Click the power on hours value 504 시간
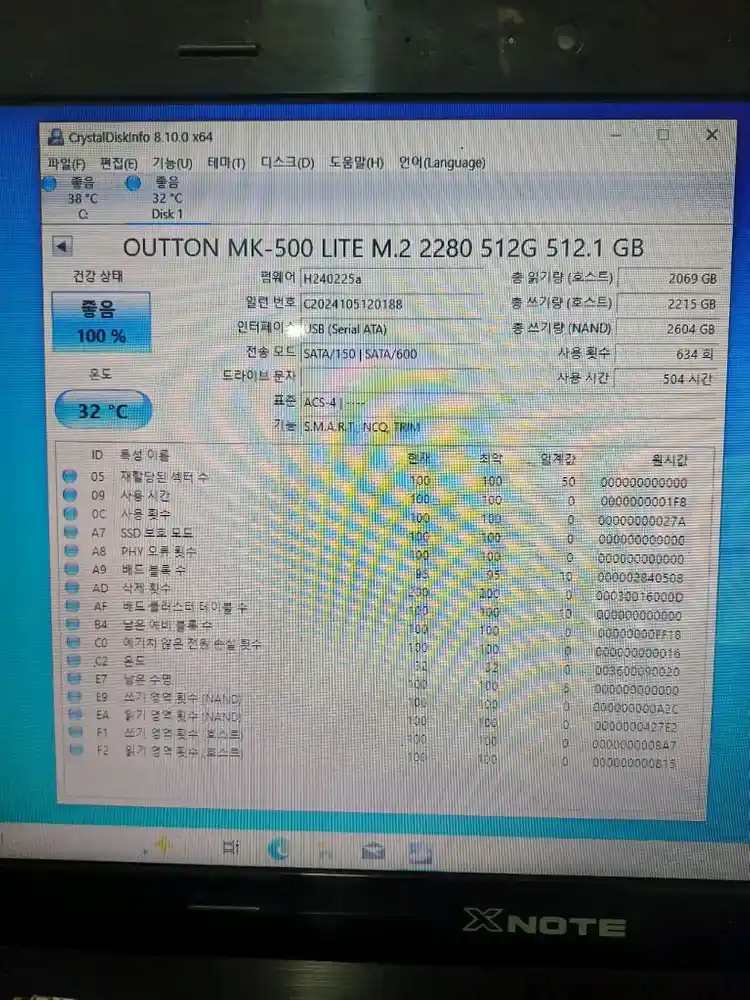The width and height of the screenshot is (750, 1000). (665, 379)
